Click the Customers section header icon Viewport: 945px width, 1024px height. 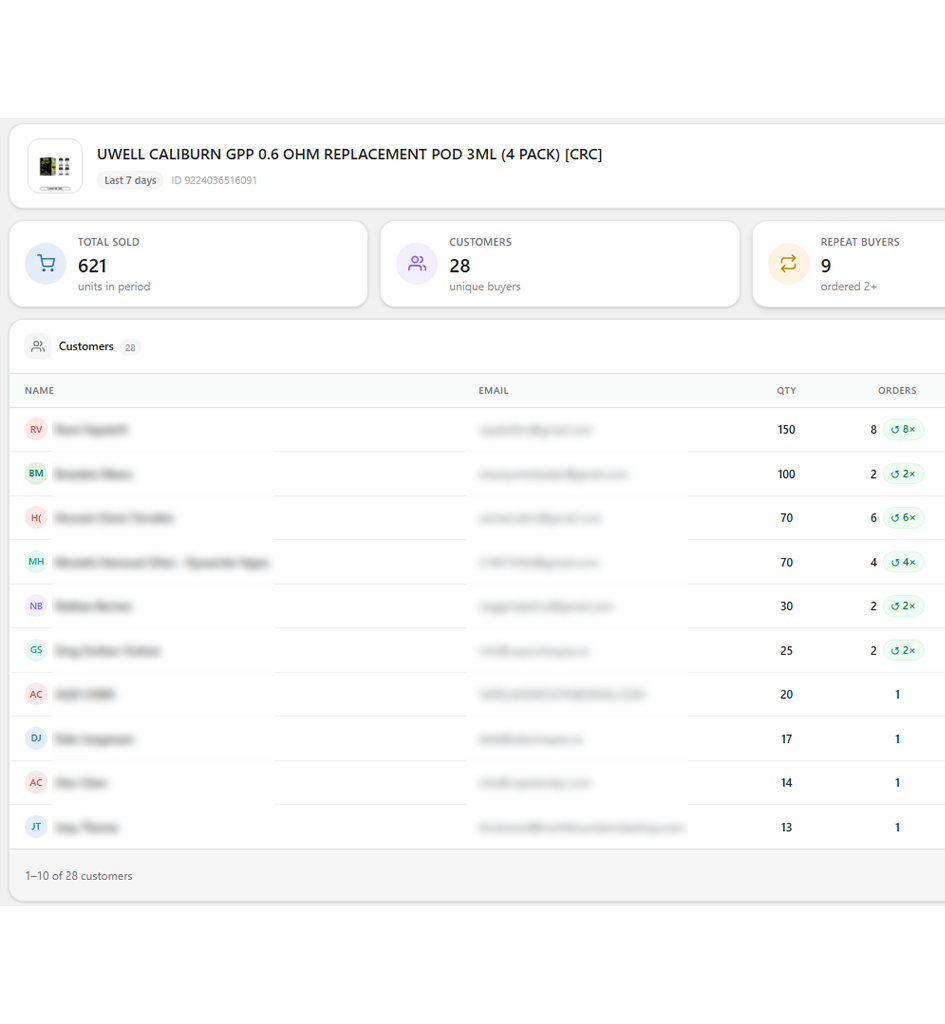(x=38, y=346)
